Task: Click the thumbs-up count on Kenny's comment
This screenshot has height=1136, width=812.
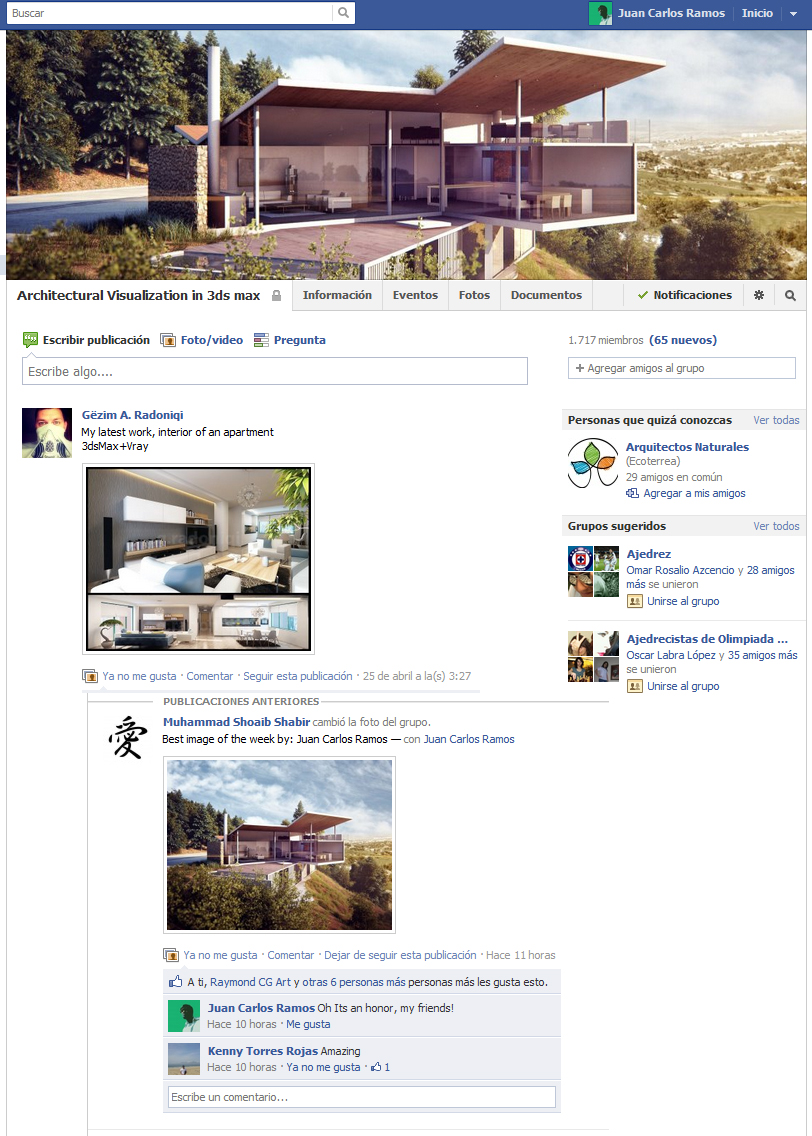Action: click(381, 1067)
